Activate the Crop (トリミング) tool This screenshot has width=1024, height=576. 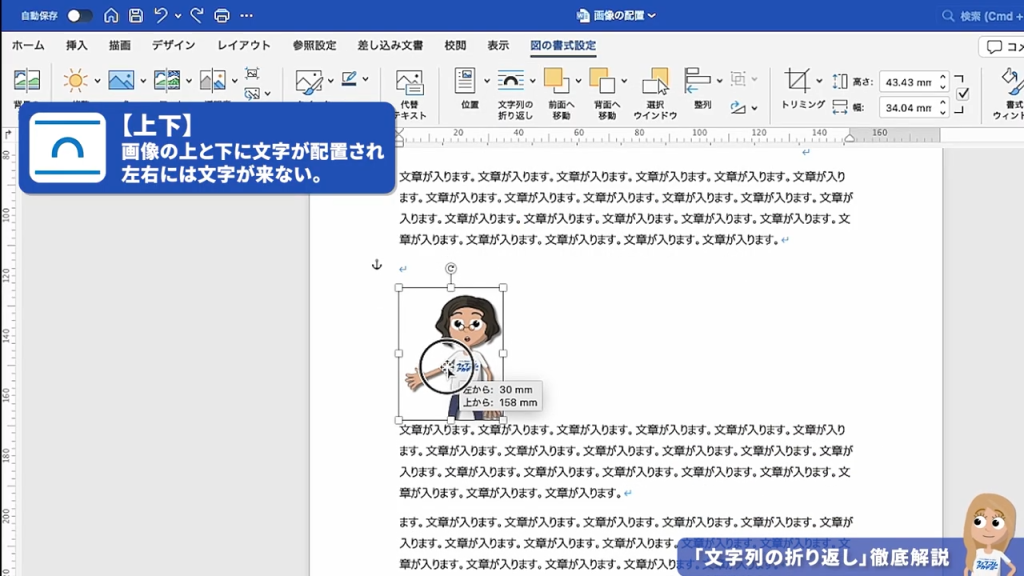[x=799, y=80]
